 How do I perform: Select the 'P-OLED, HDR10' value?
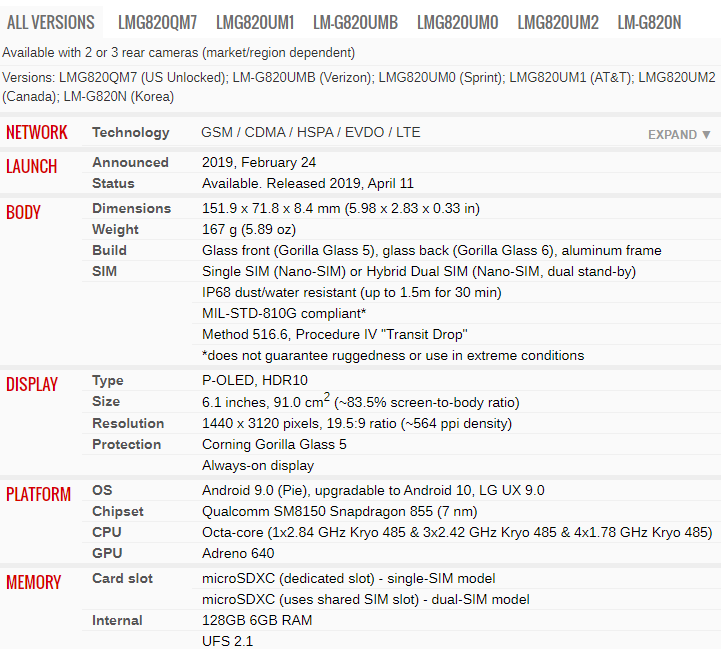255,380
